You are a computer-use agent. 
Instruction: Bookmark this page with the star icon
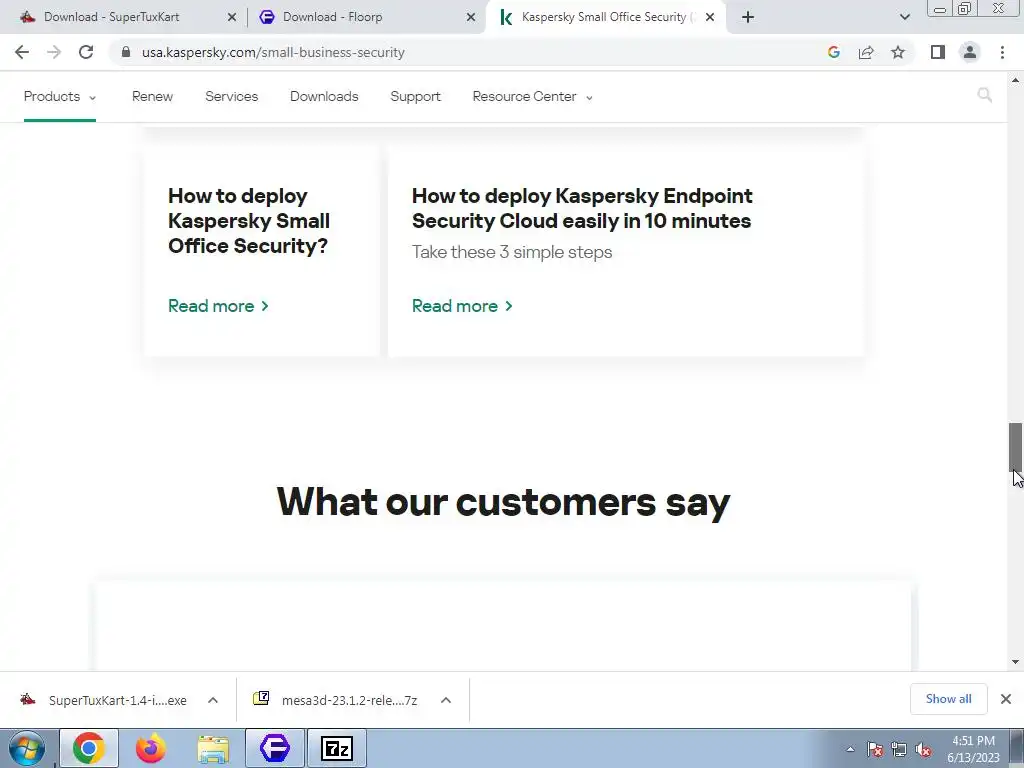click(898, 52)
